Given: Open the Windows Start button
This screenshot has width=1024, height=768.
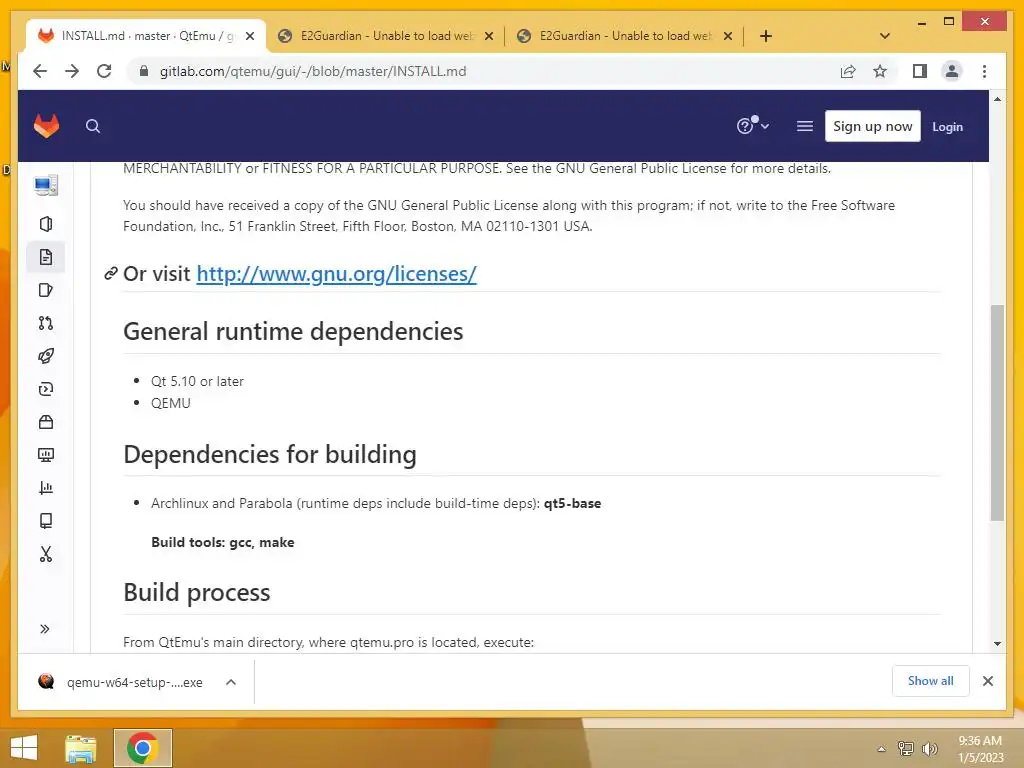Looking at the screenshot, I should click(24, 748).
